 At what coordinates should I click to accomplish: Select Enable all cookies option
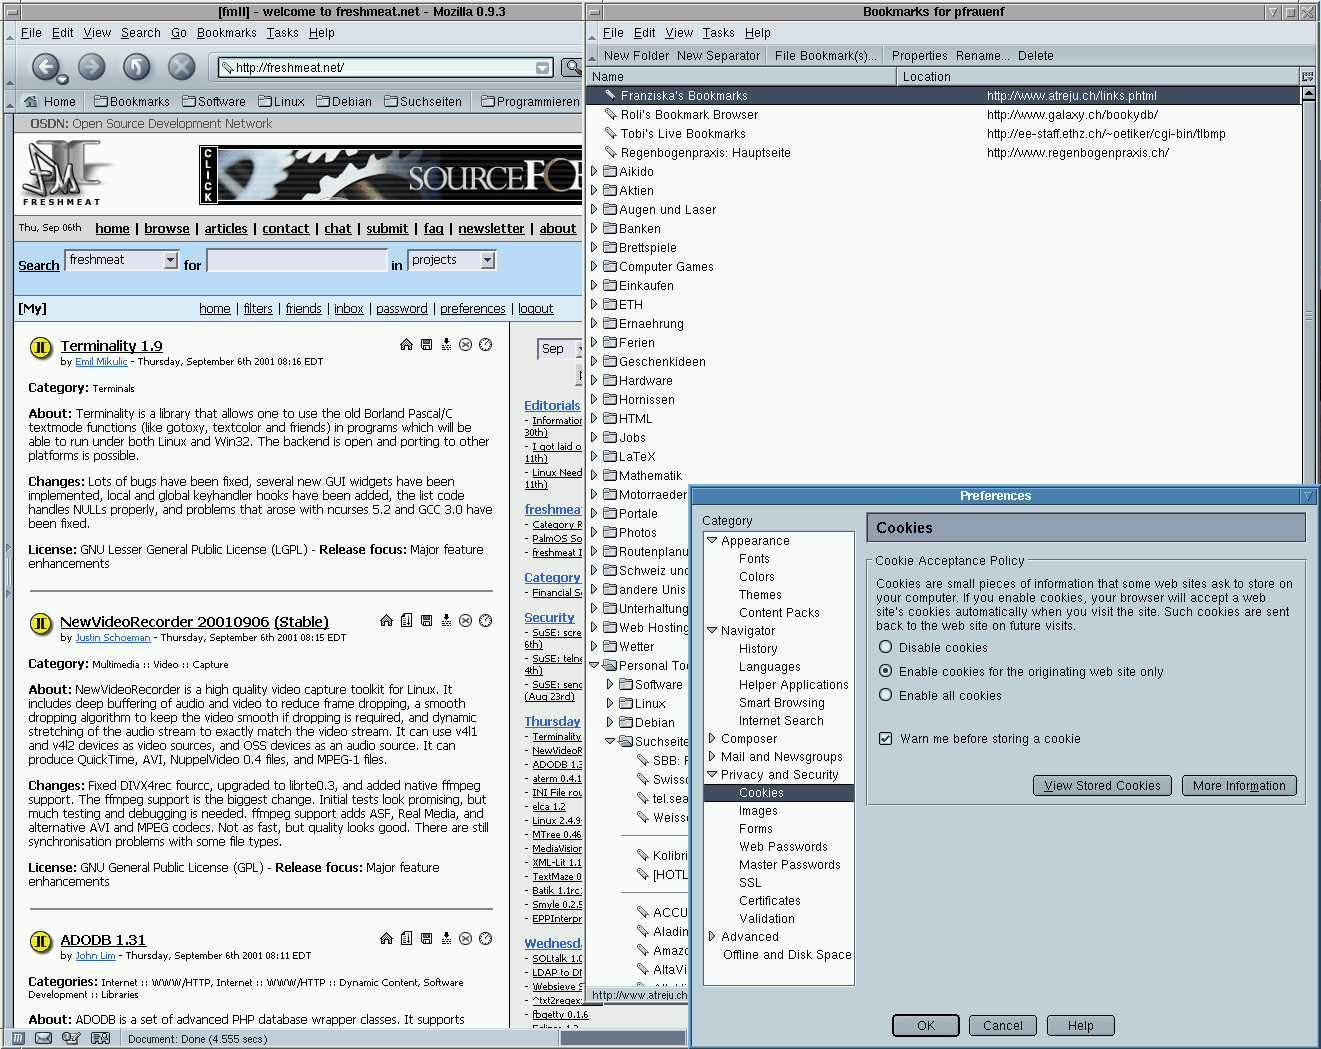click(x=885, y=695)
